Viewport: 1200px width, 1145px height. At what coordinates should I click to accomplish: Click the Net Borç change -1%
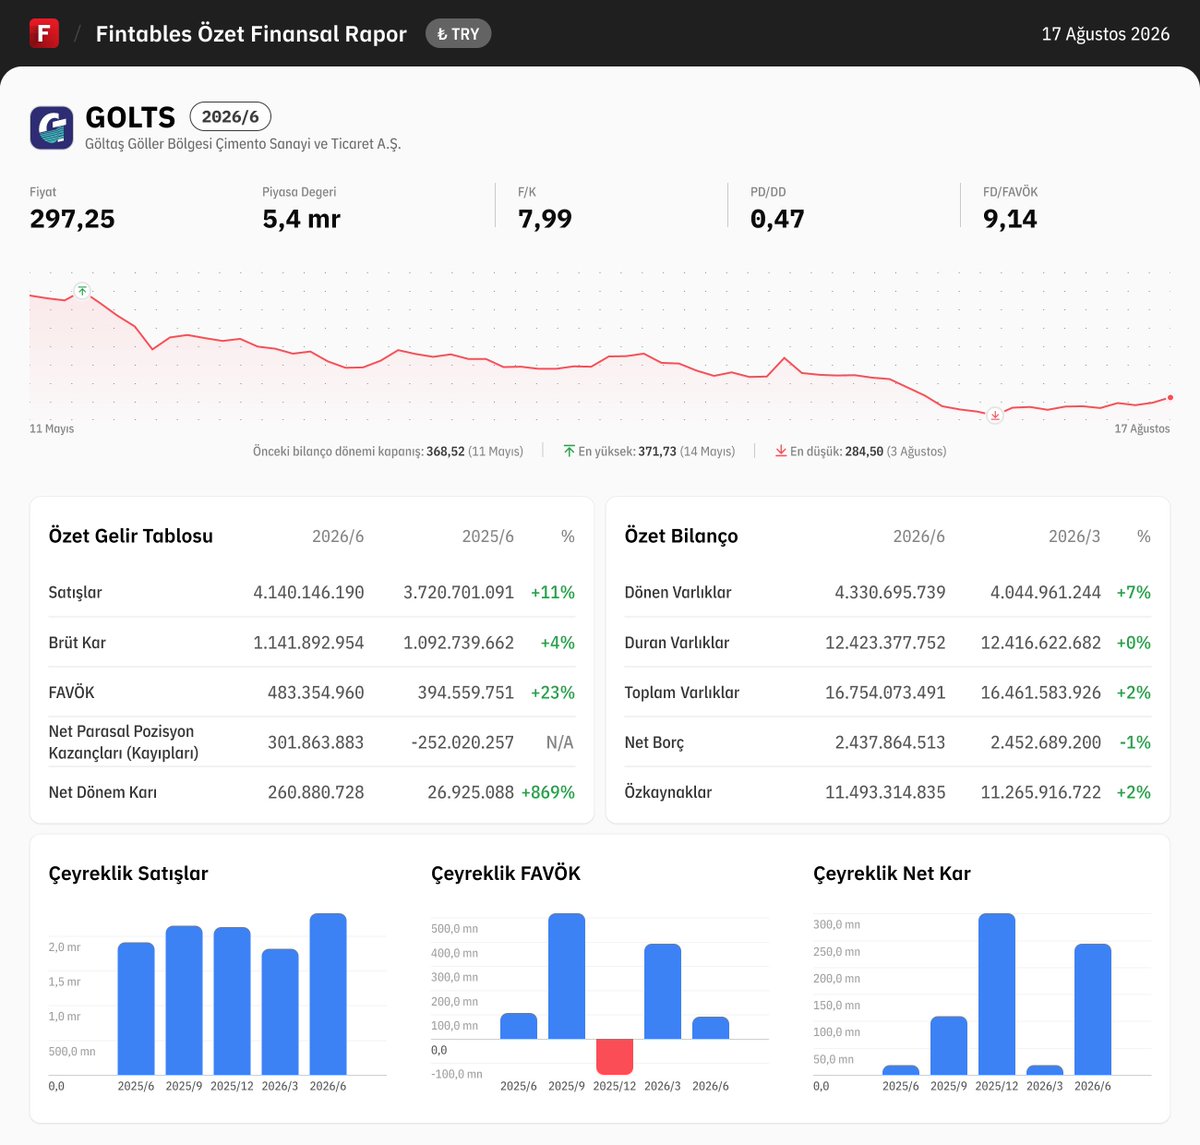tap(1136, 742)
